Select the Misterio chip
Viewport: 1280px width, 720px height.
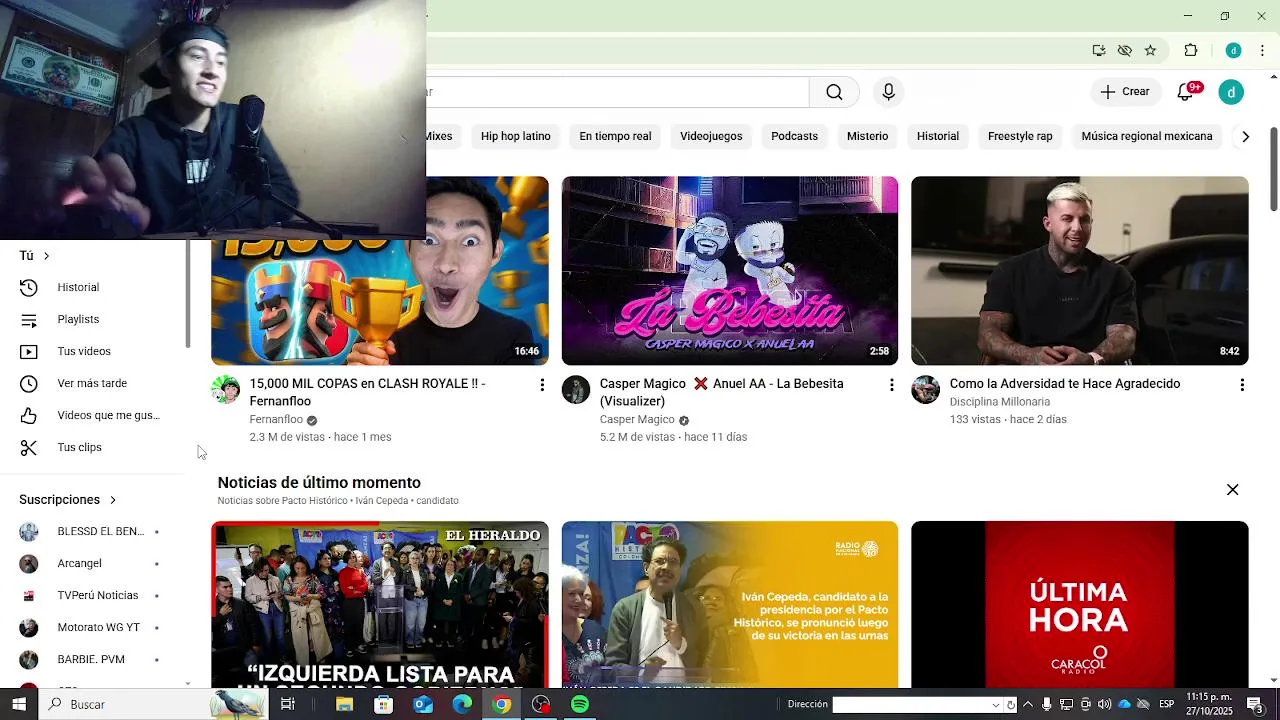point(867,136)
